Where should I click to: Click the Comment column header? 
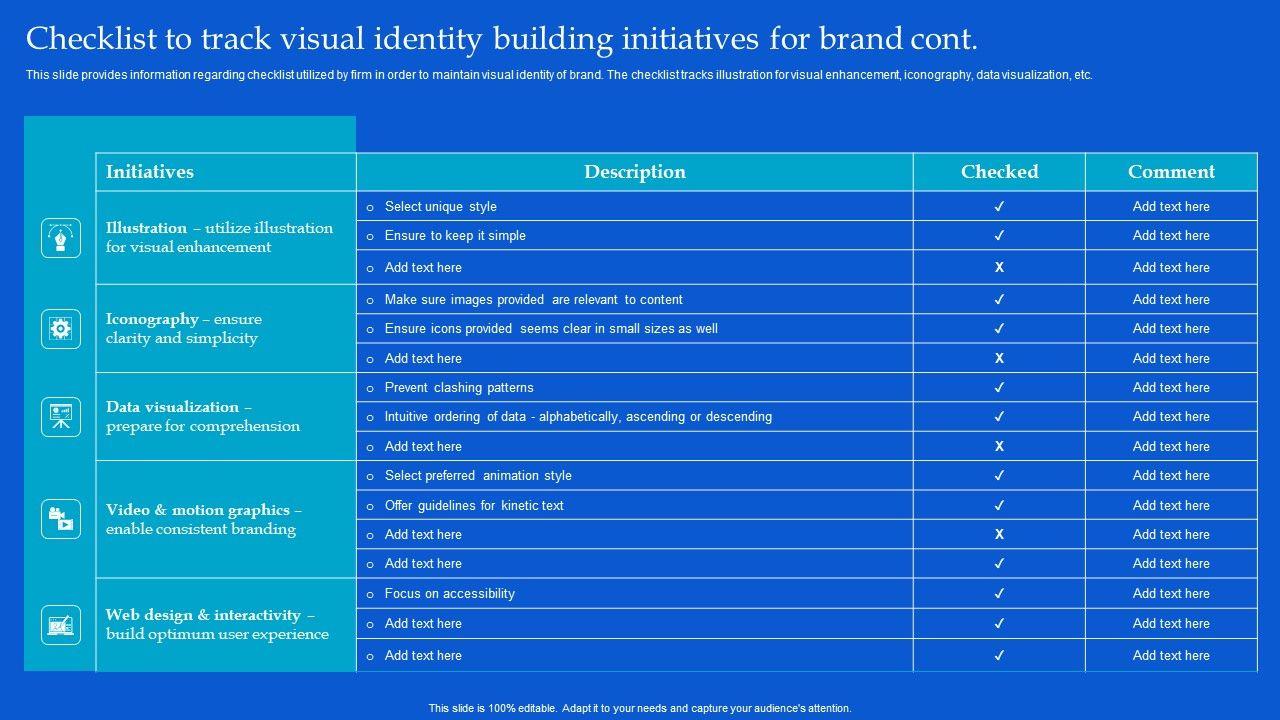pyautogui.click(x=1171, y=172)
